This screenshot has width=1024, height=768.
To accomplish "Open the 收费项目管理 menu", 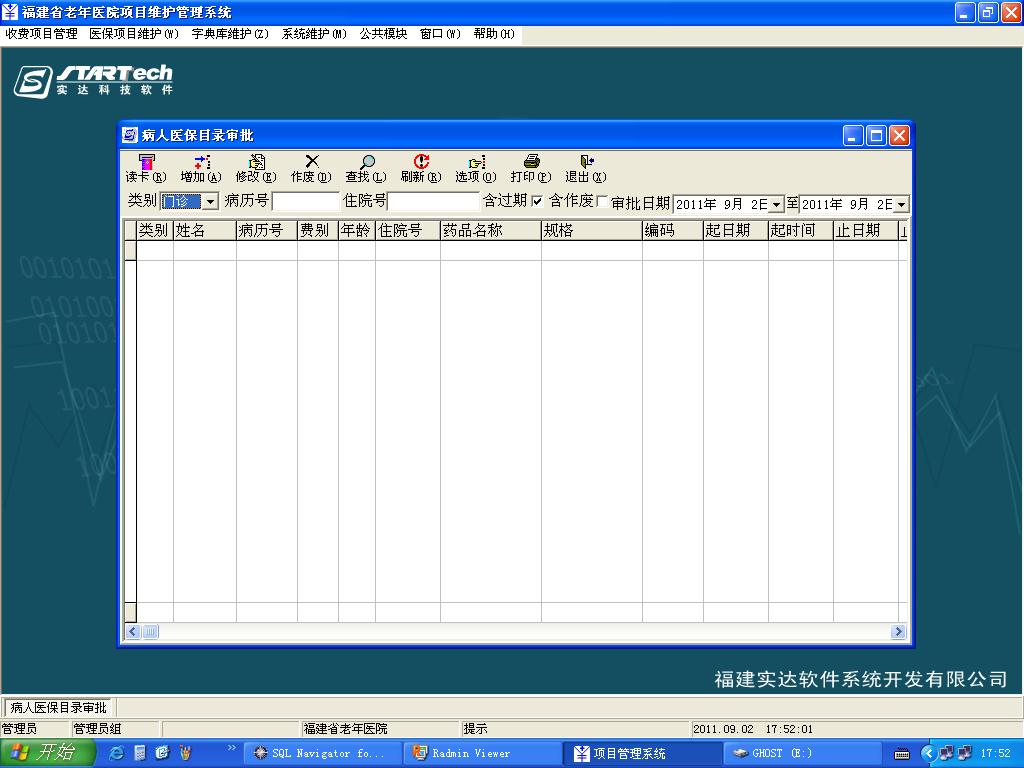I will pos(42,34).
